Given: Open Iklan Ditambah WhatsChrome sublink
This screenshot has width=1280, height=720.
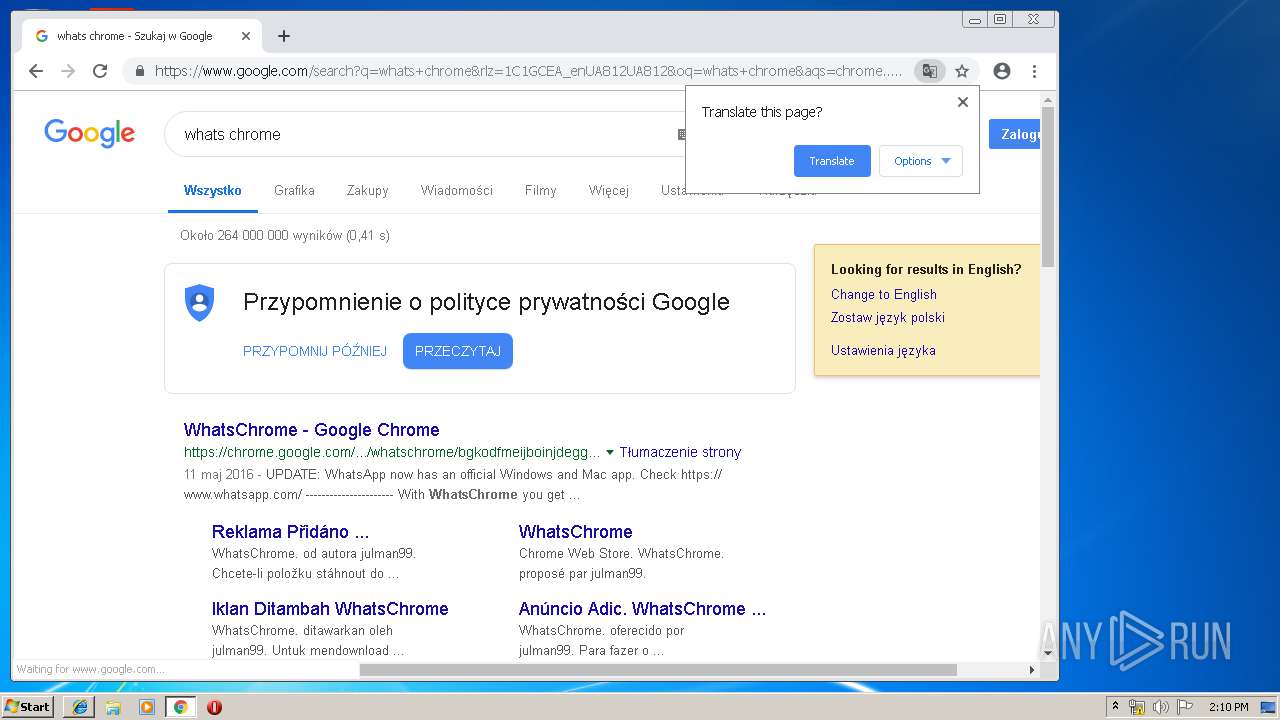Looking at the screenshot, I should [330, 609].
